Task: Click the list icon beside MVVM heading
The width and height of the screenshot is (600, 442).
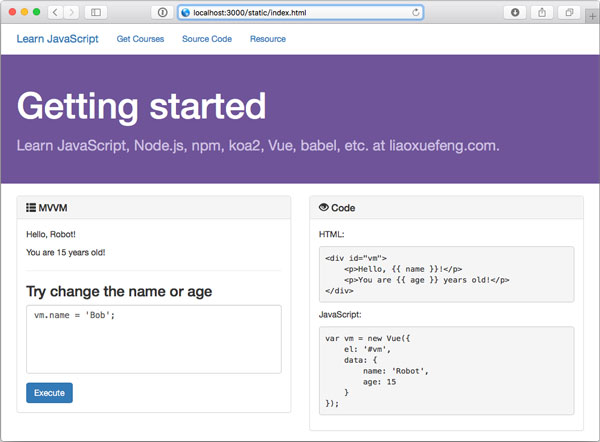Action: (31, 207)
